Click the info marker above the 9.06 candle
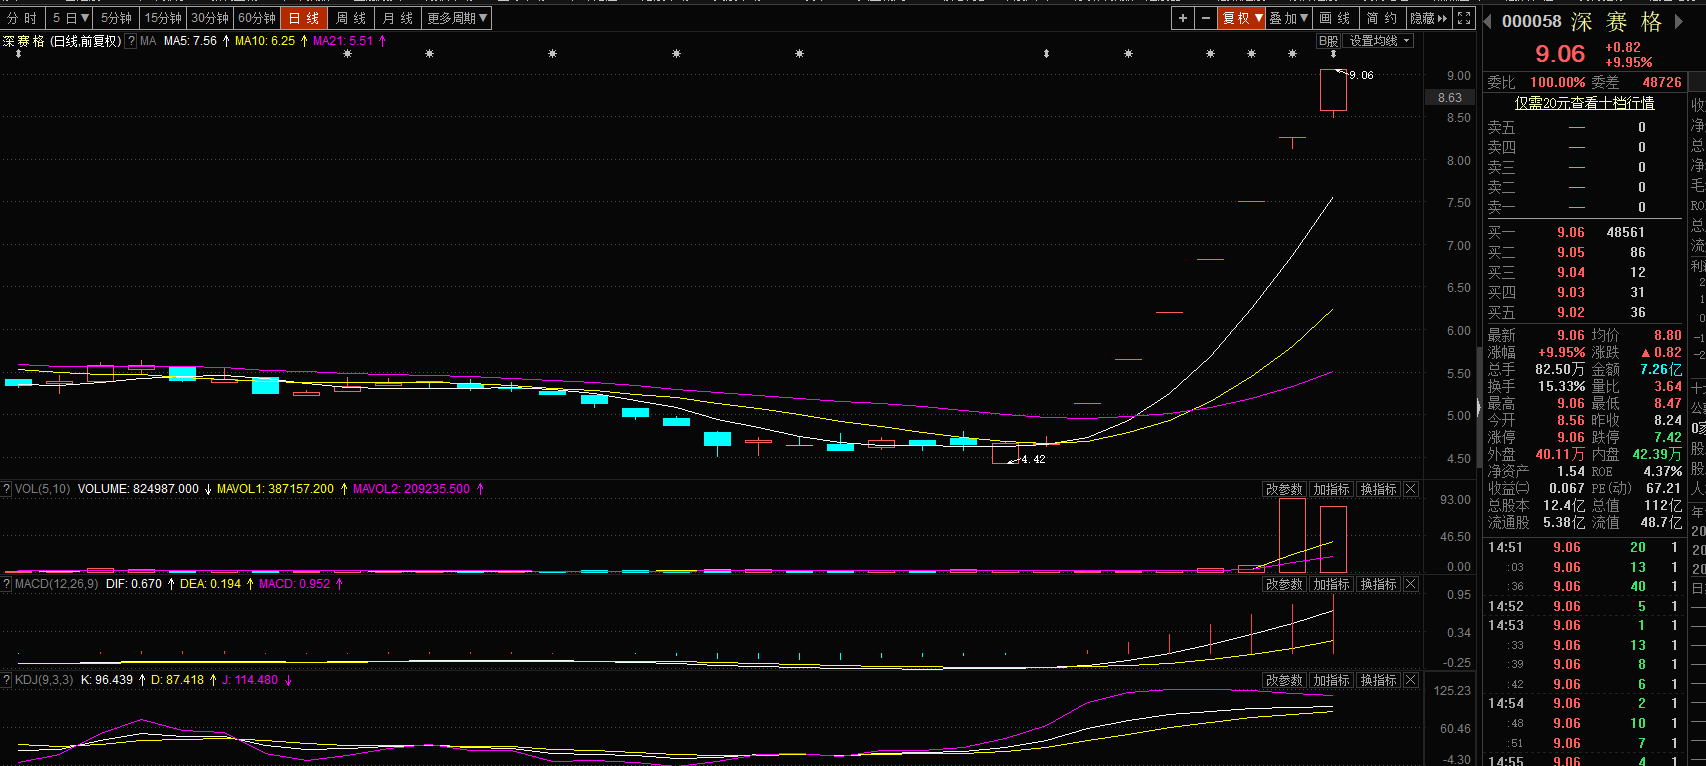The width and height of the screenshot is (1706, 766). pyautogui.click(x=1333, y=54)
